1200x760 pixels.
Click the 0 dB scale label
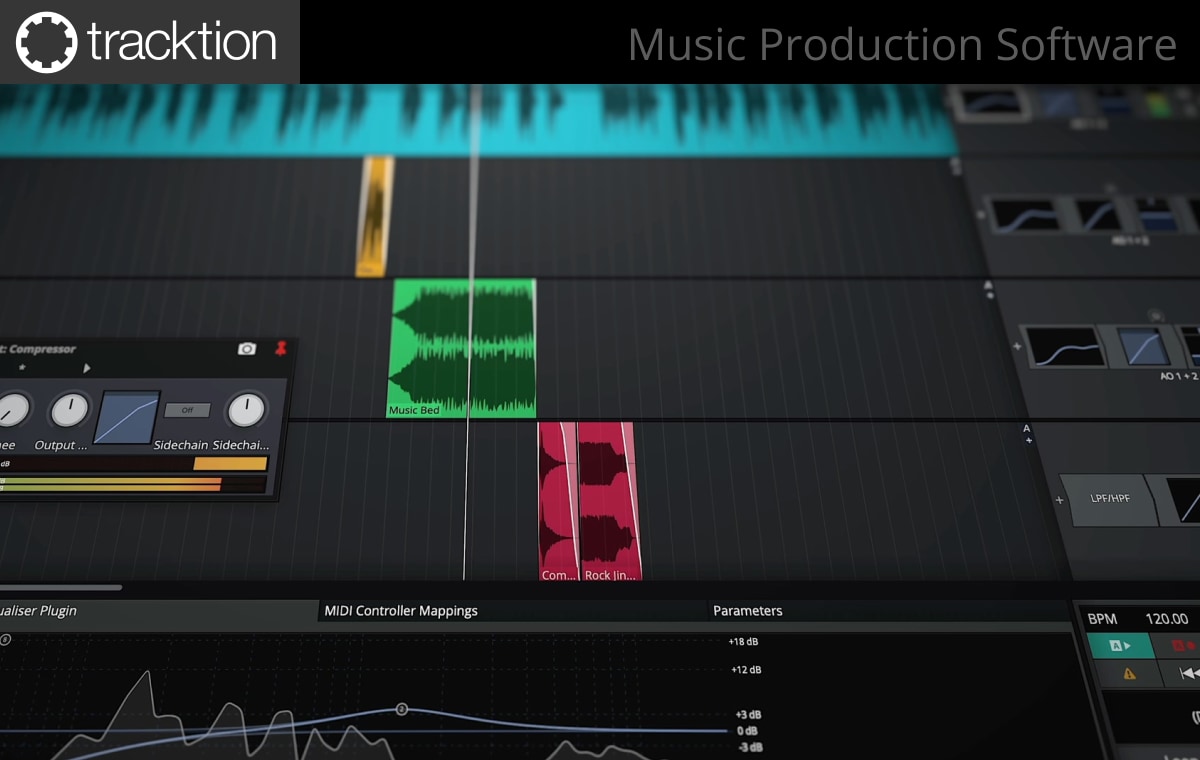747,731
